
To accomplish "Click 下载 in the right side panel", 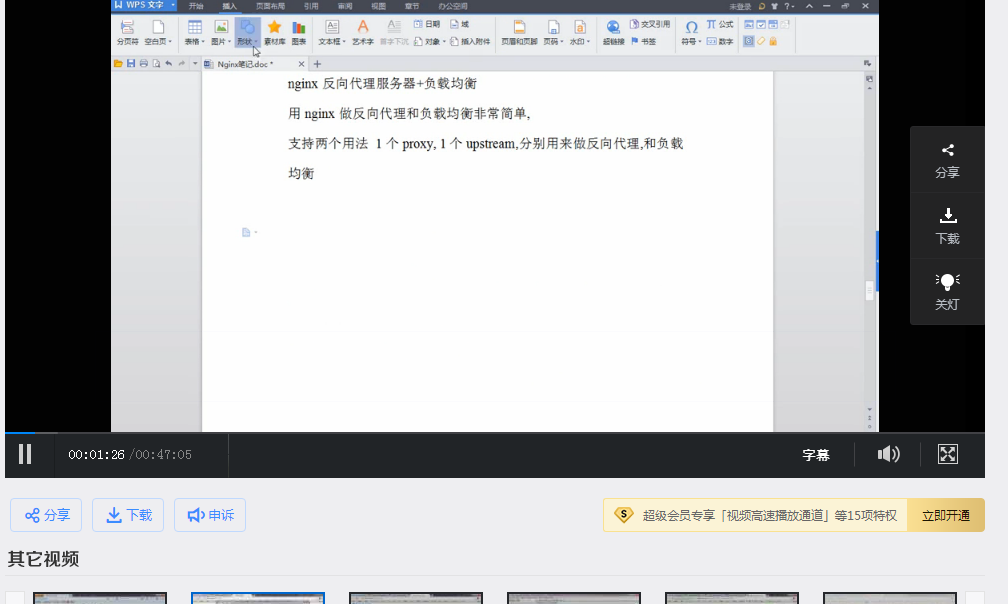I will [x=947, y=226].
